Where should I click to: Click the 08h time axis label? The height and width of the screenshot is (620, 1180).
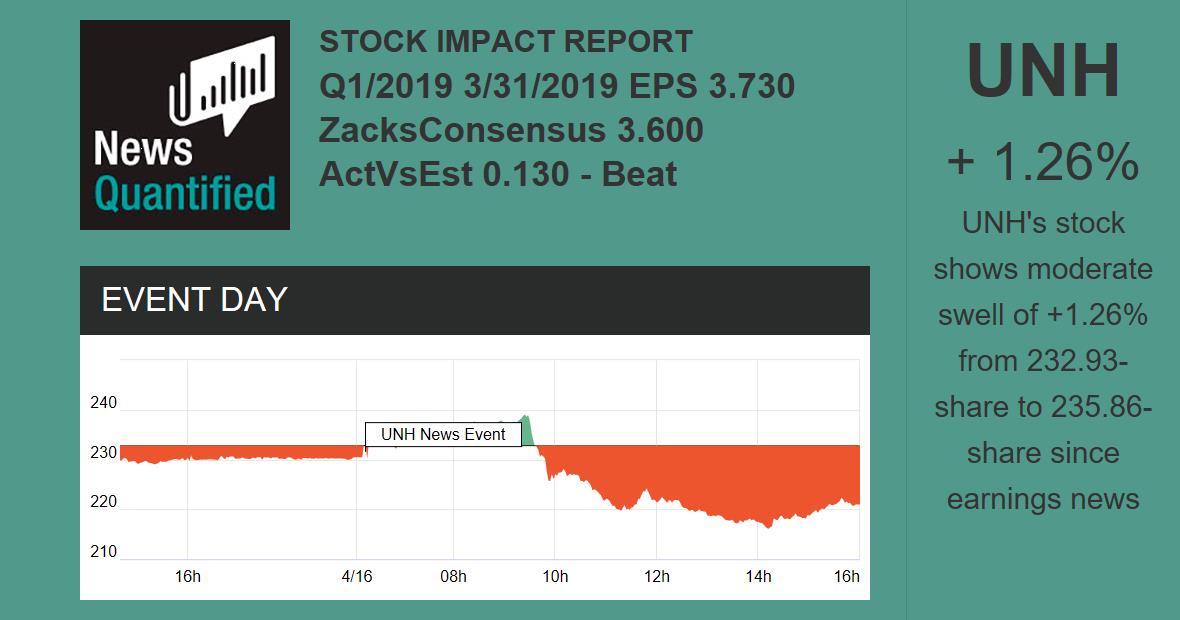[x=453, y=576]
